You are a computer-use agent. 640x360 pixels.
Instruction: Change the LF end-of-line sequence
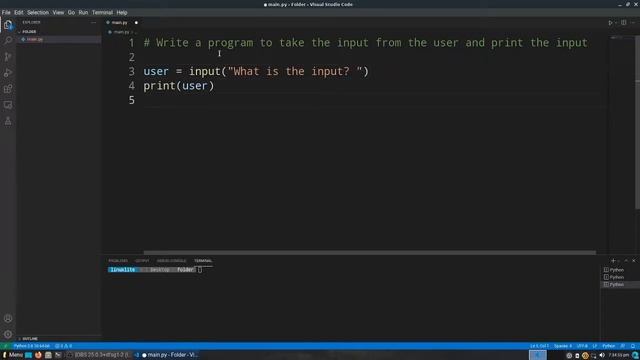point(595,346)
